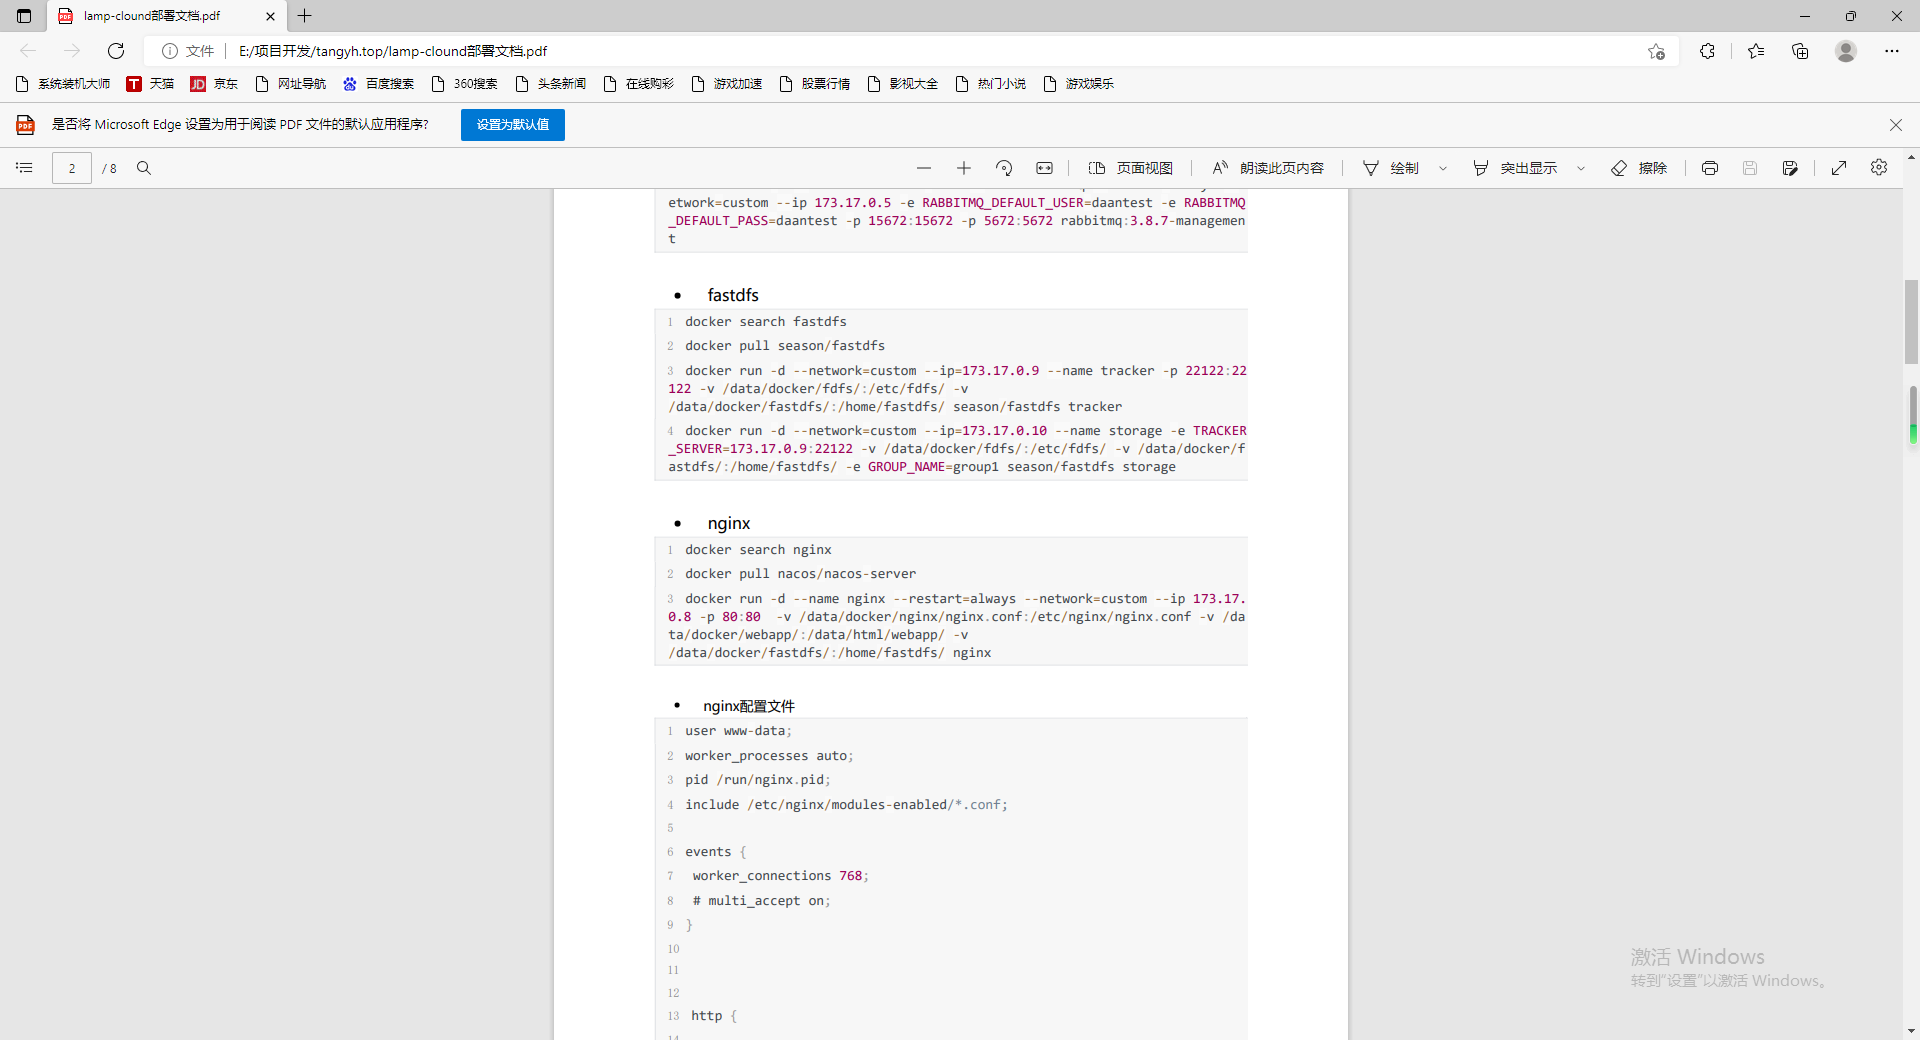Screen dimensions: 1920x1040
Task: Start 朗读此页内容 read aloud
Action: 1267,168
